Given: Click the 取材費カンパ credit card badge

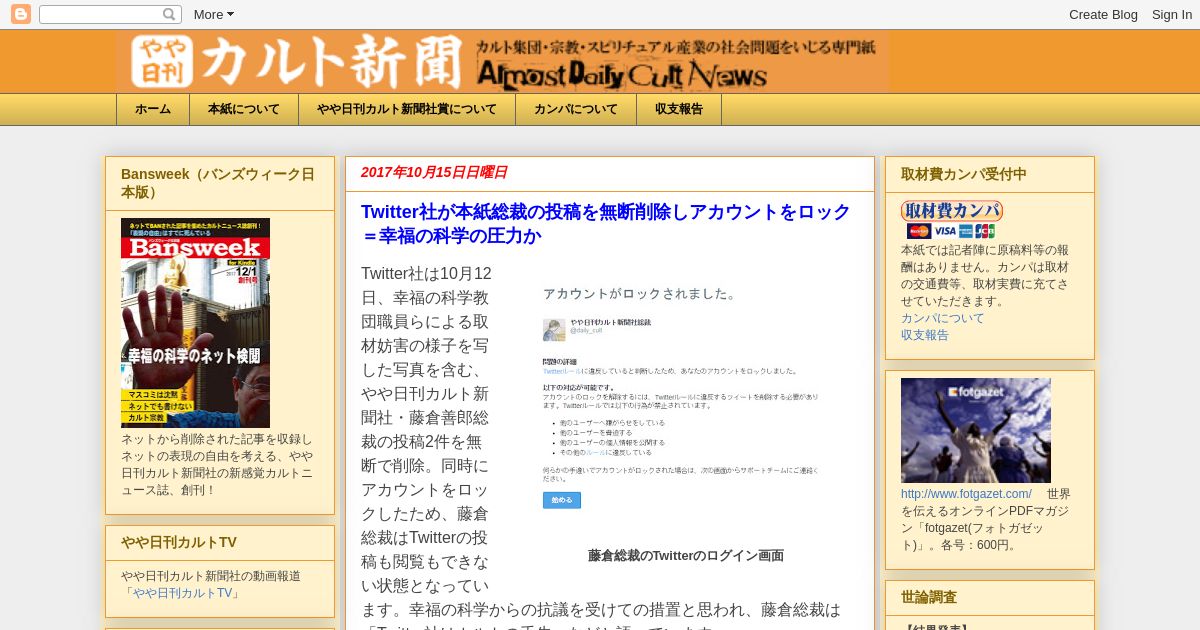Looking at the screenshot, I should point(951,220).
